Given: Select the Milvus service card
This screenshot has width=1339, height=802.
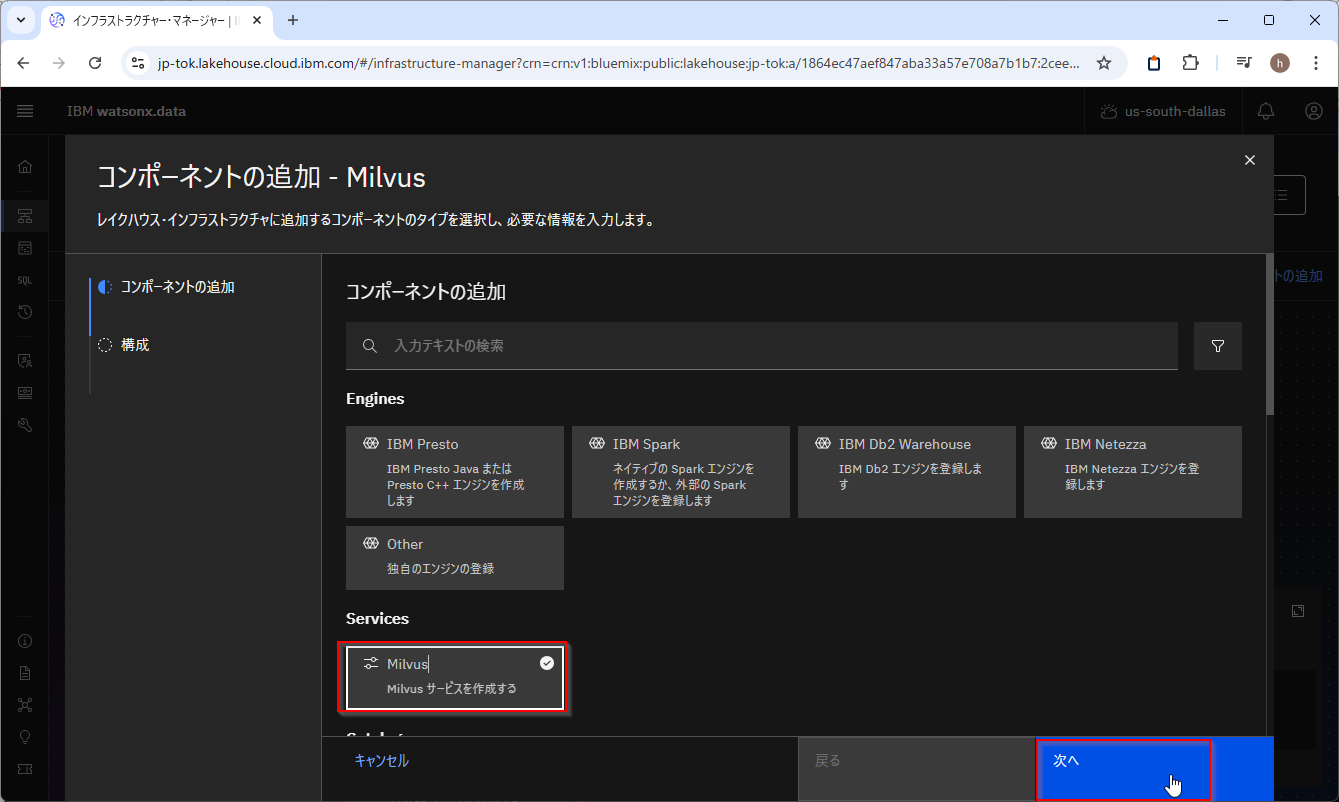Looking at the screenshot, I should 455,677.
